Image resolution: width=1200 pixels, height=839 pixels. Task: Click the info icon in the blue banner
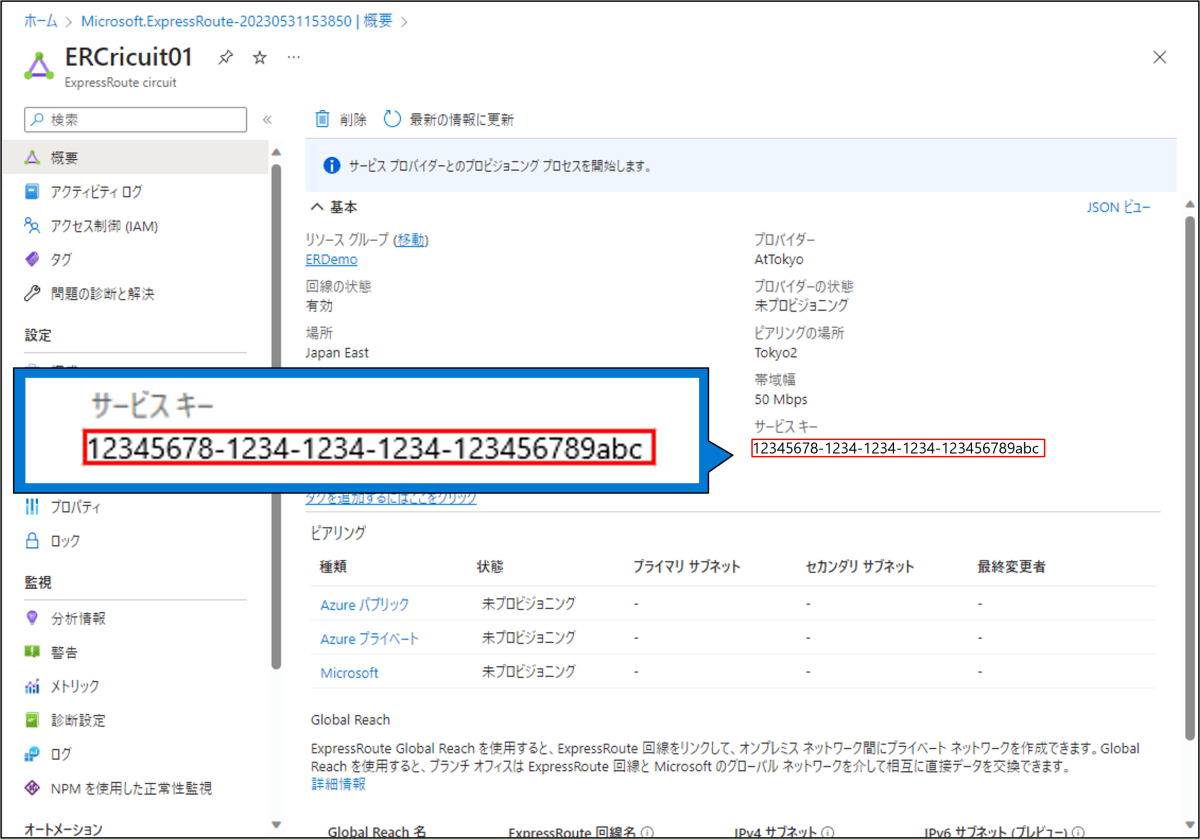point(332,166)
